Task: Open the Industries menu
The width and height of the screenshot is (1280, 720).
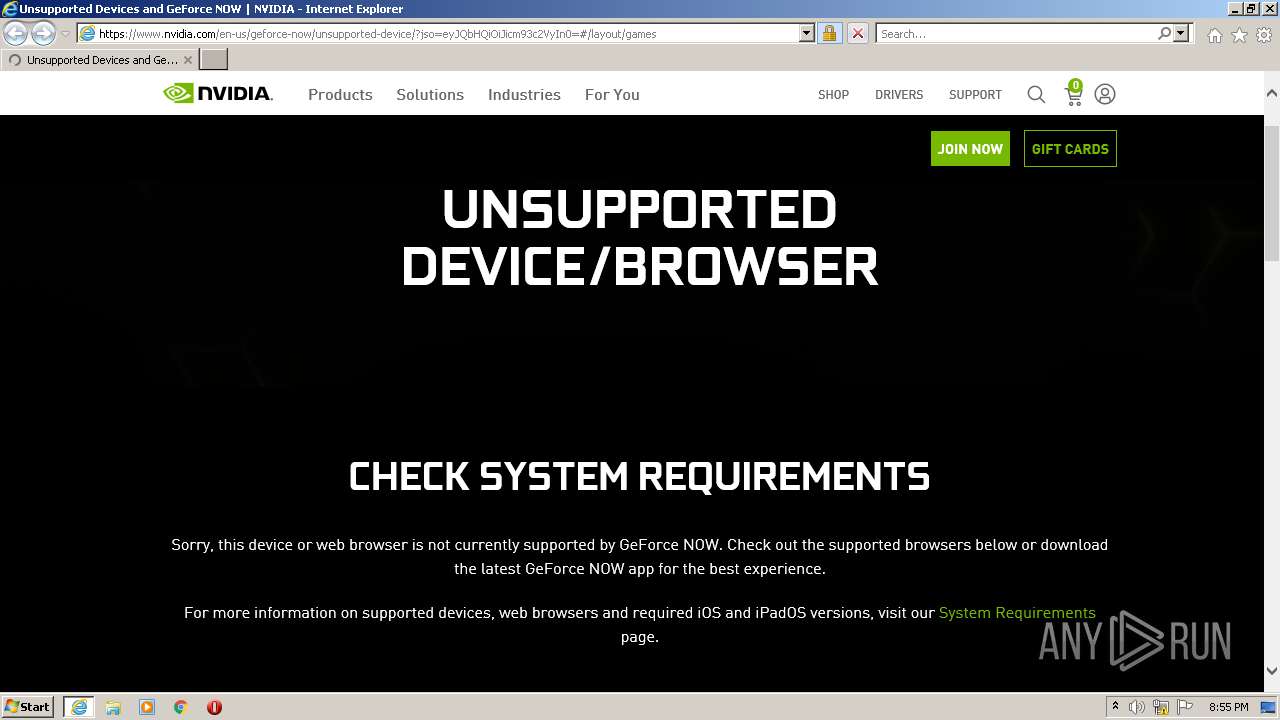Action: (524, 94)
